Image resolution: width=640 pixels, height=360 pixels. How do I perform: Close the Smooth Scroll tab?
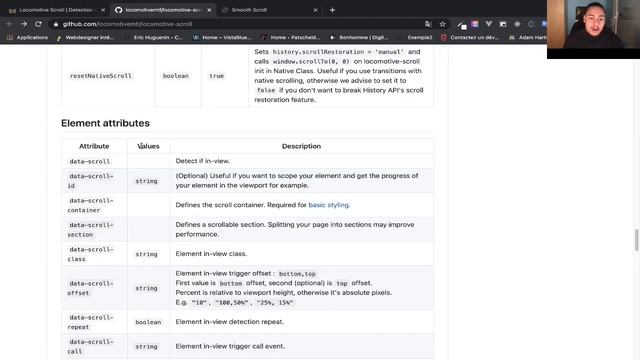click(x=315, y=10)
